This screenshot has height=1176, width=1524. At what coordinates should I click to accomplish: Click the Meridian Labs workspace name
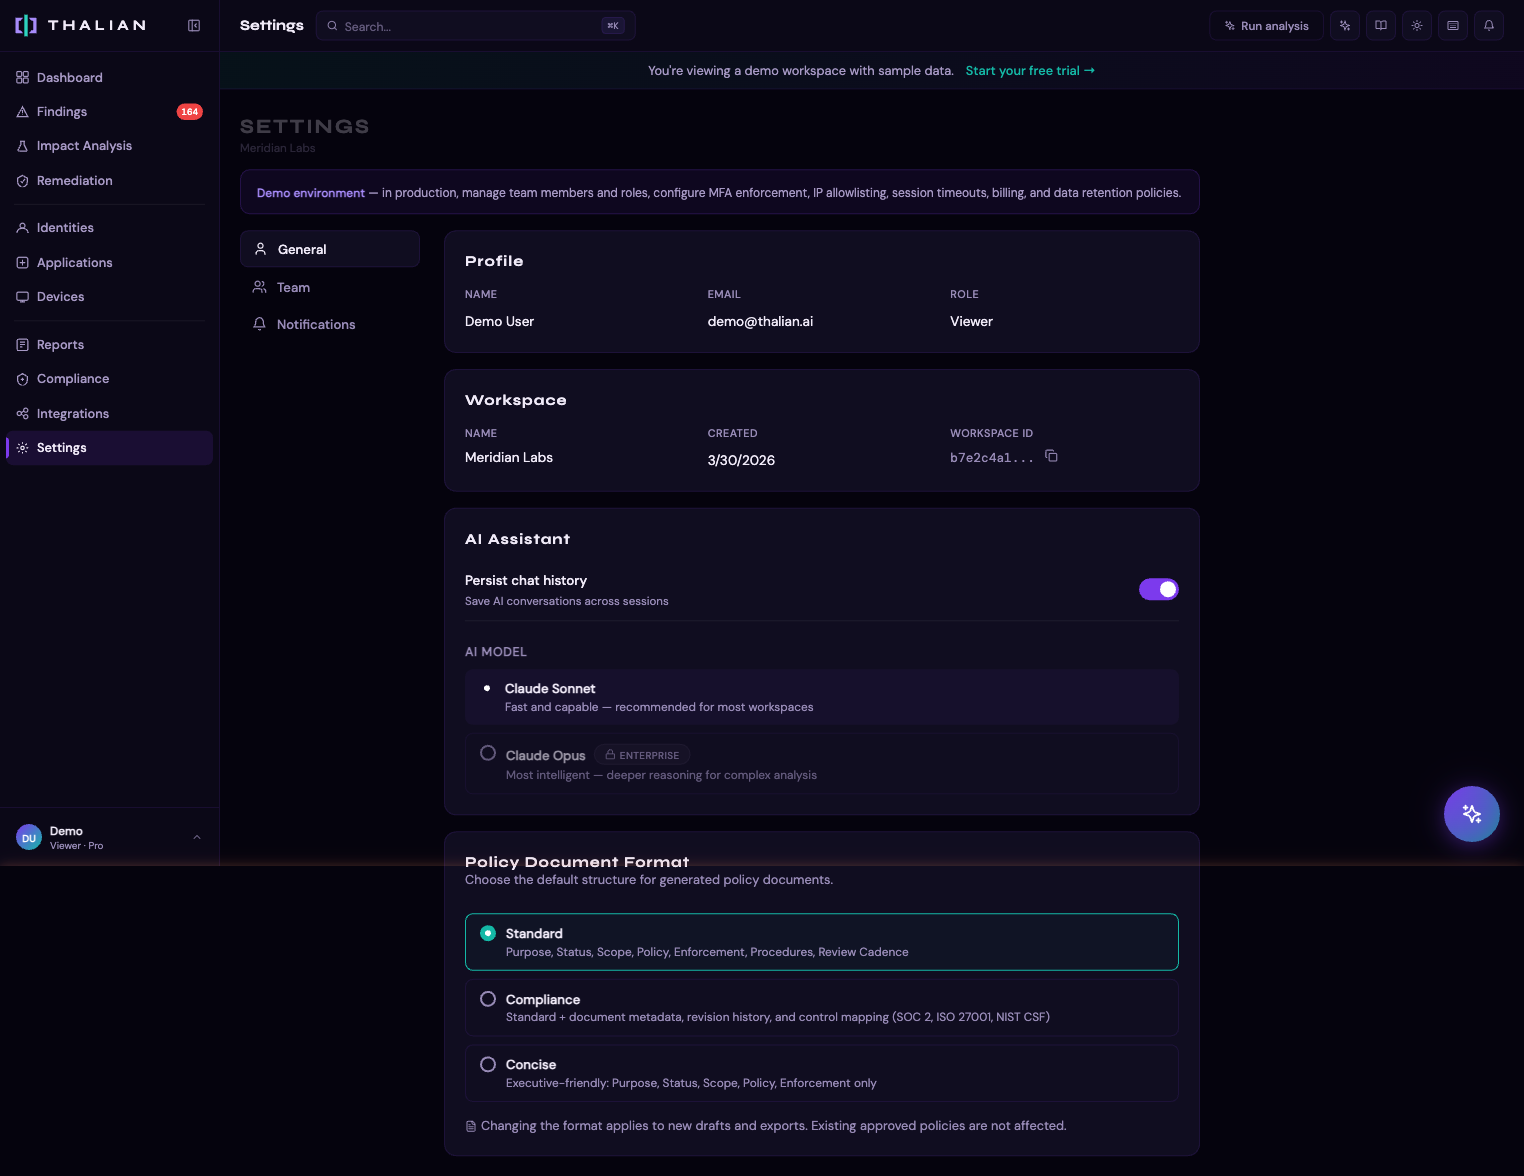point(509,457)
